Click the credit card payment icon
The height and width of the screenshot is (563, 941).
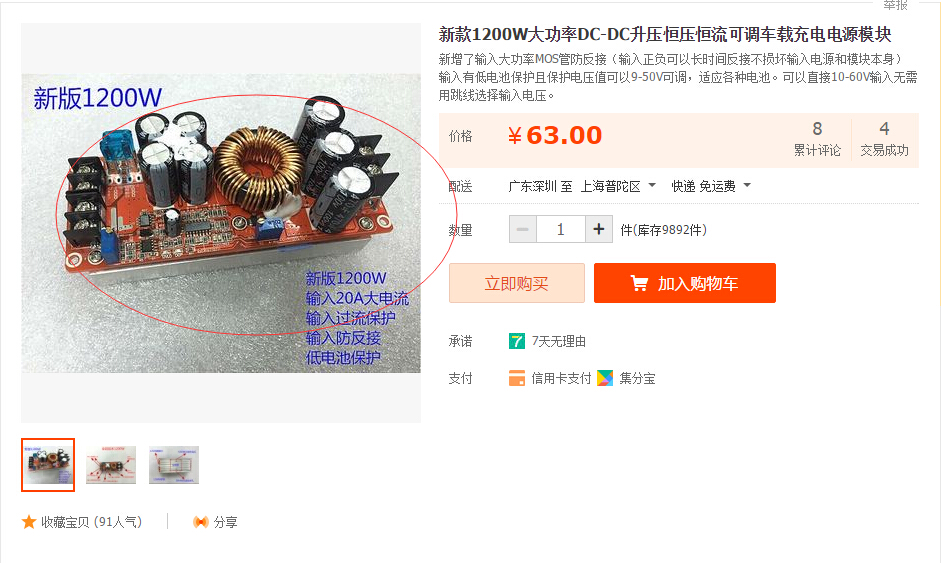(x=517, y=378)
